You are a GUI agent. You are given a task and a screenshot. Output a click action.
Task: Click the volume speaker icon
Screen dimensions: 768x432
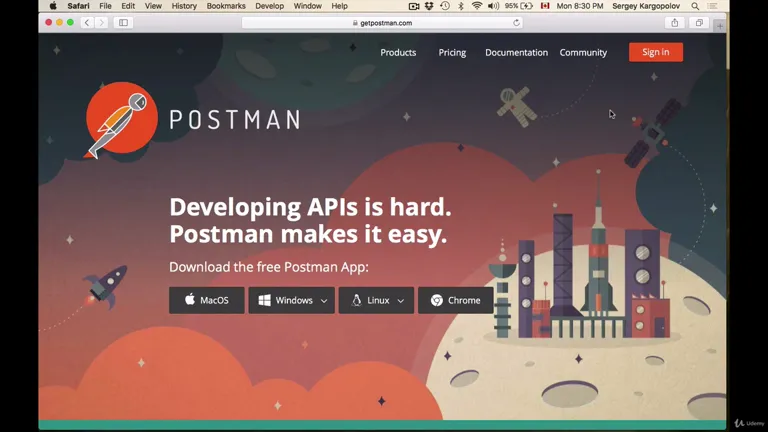coord(493,6)
